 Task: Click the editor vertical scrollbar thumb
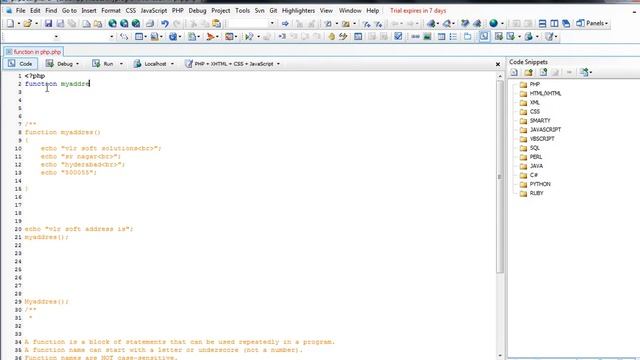500,176
